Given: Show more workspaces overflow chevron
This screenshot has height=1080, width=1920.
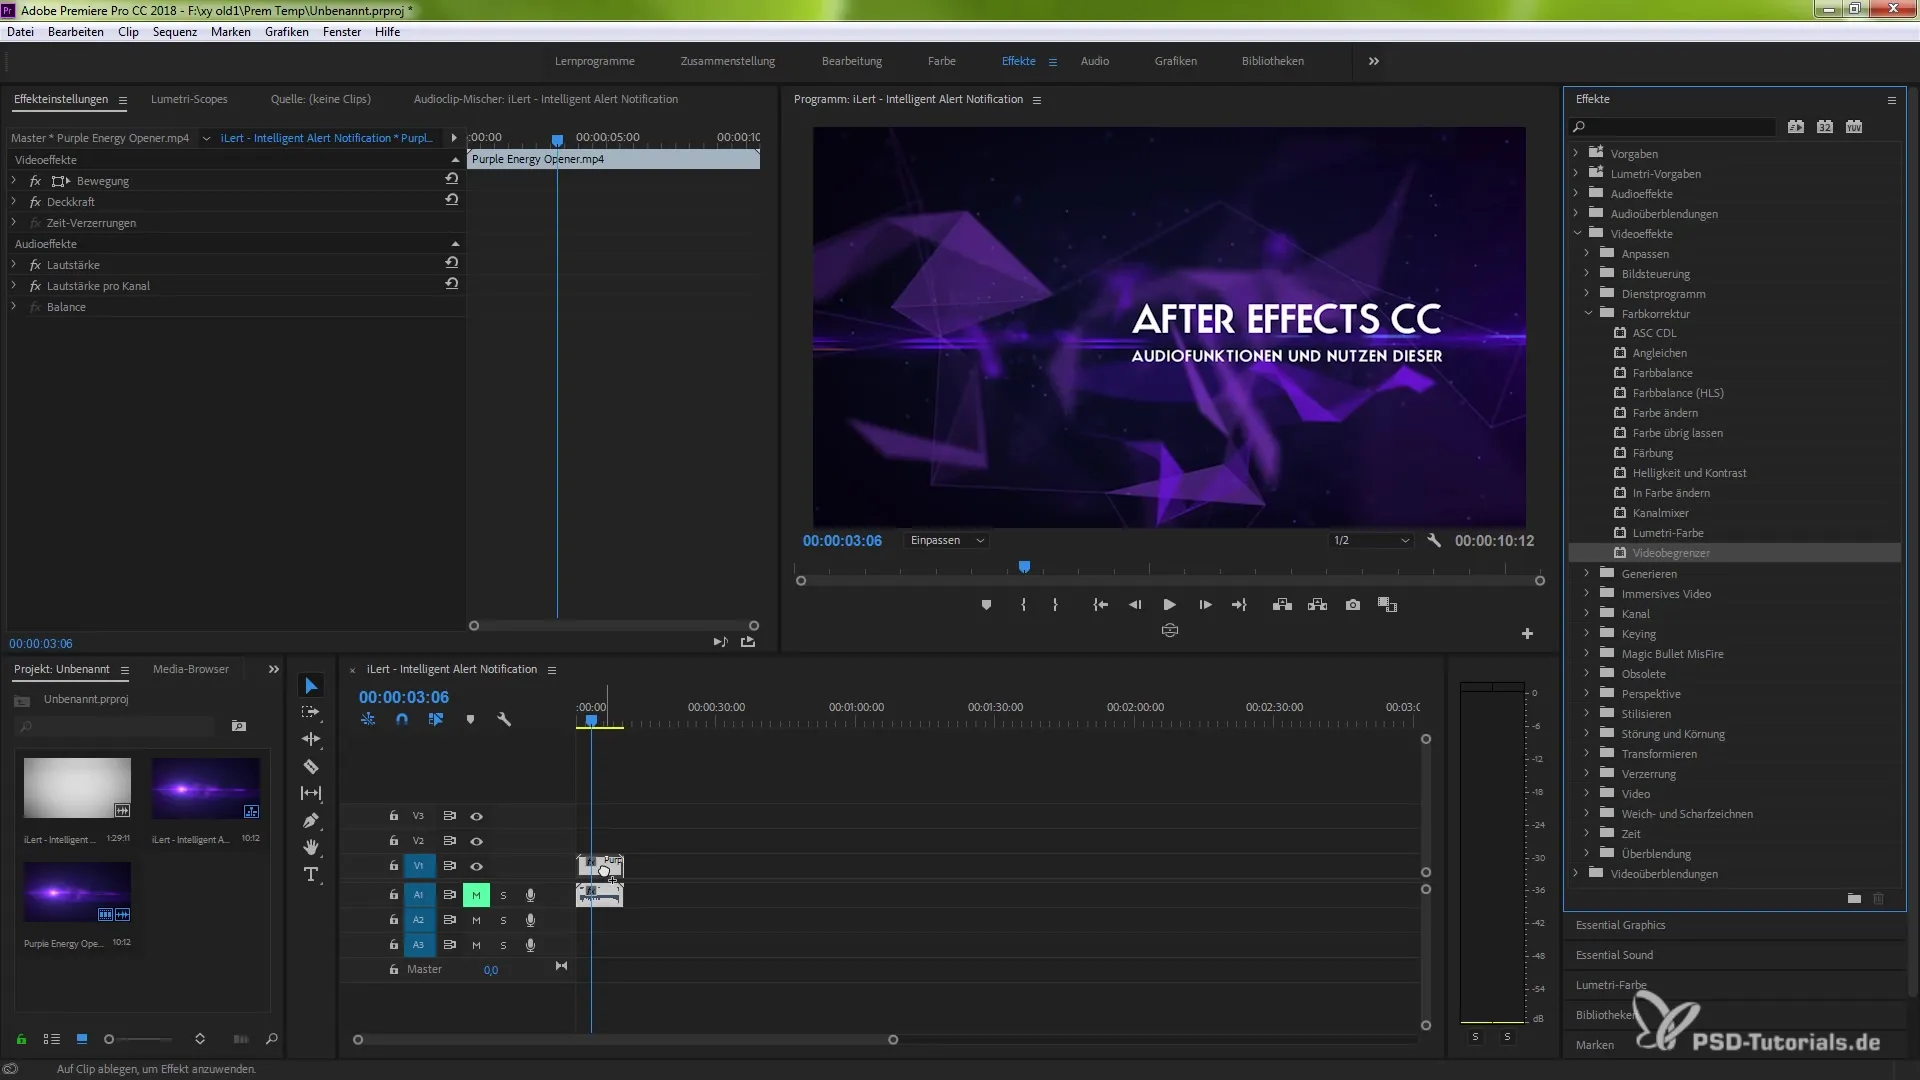Looking at the screenshot, I should (1374, 61).
